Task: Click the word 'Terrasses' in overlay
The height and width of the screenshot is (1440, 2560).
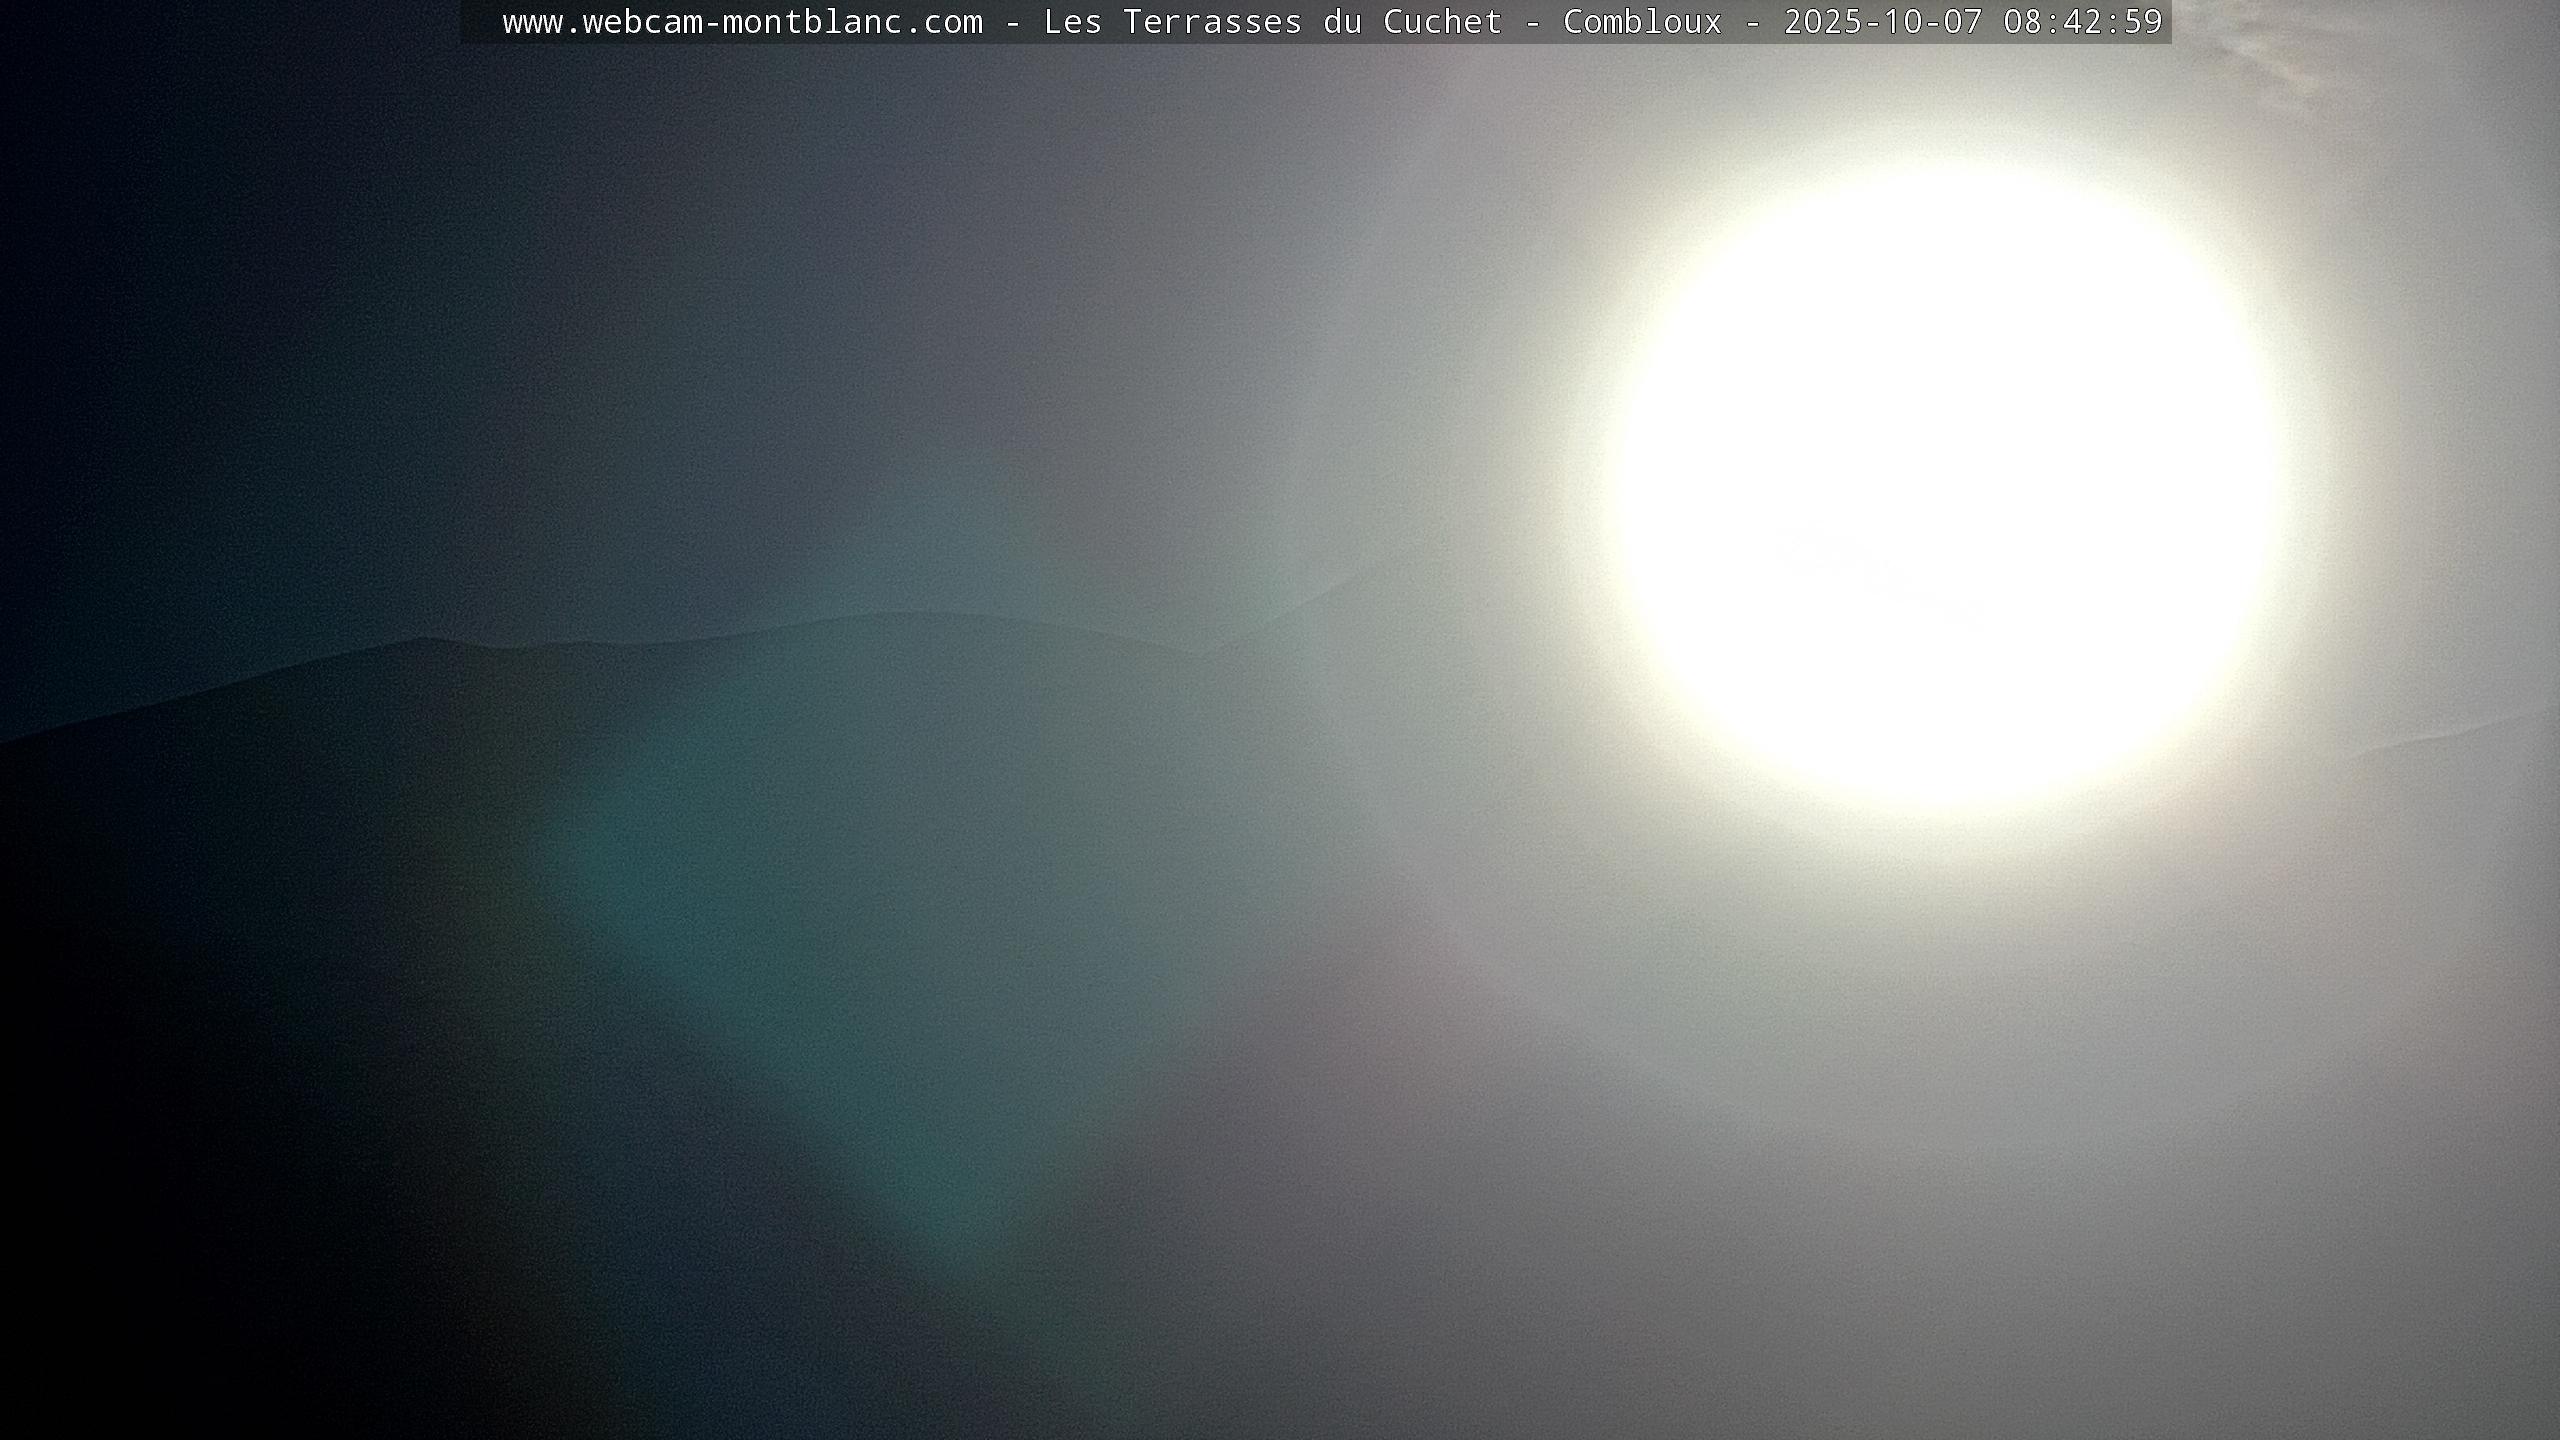Action: point(1212,22)
